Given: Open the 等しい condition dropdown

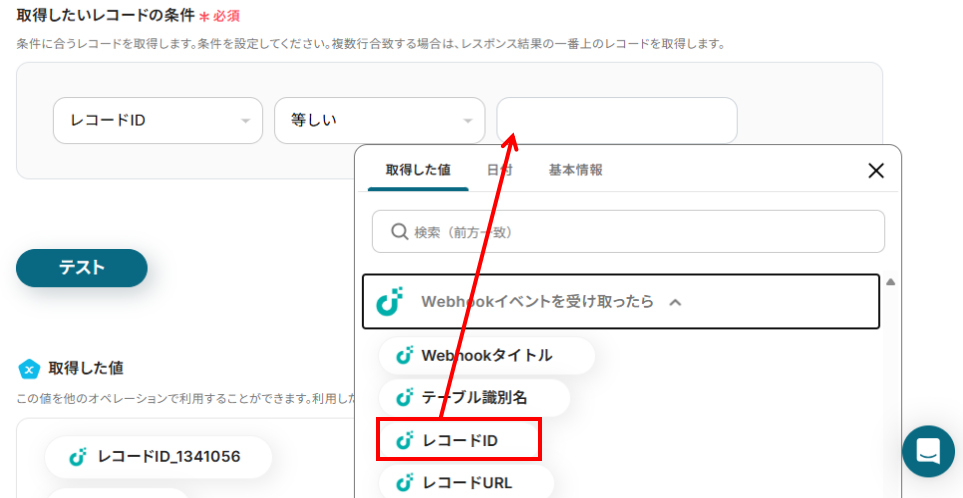Looking at the screenshot, I should tap(380, 120).
